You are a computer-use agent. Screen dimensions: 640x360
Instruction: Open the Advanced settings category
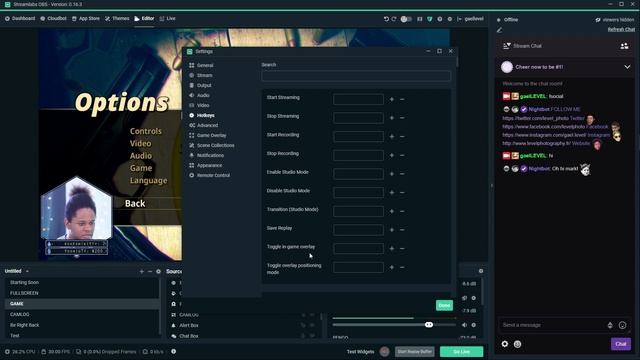[203, 125]
